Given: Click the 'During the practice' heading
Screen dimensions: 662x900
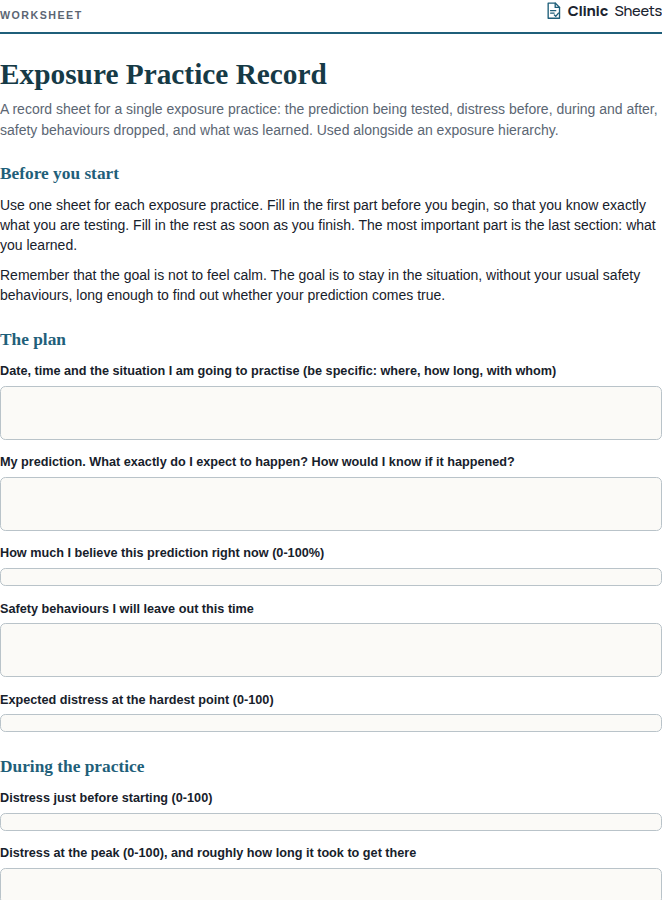Looking at the screenshot, I should coord(72,767).
